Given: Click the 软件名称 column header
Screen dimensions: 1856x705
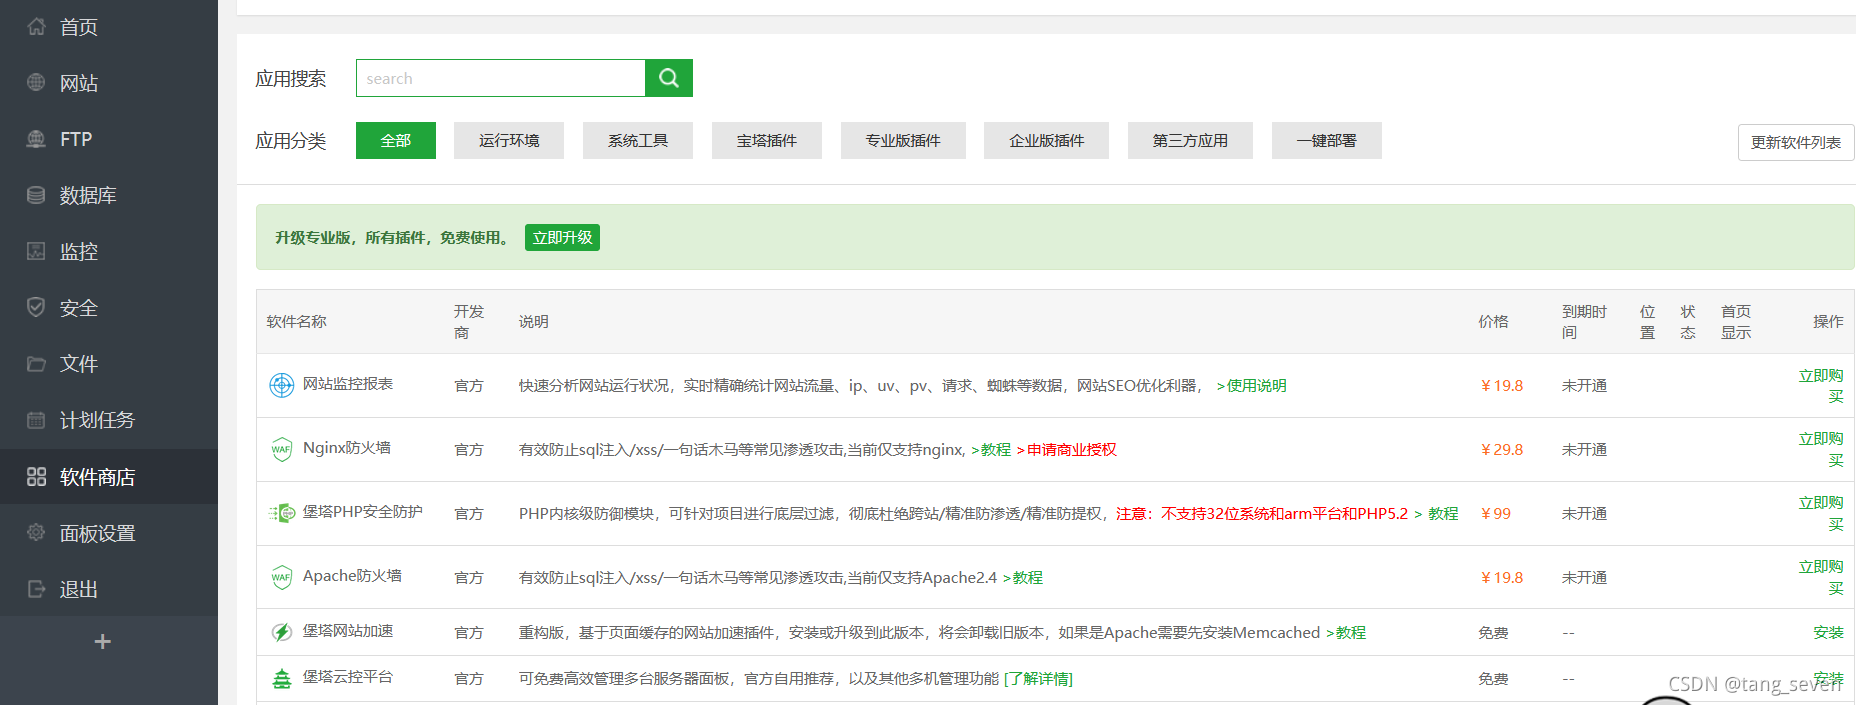Looking at the screenshot, I should coord(297,322).
